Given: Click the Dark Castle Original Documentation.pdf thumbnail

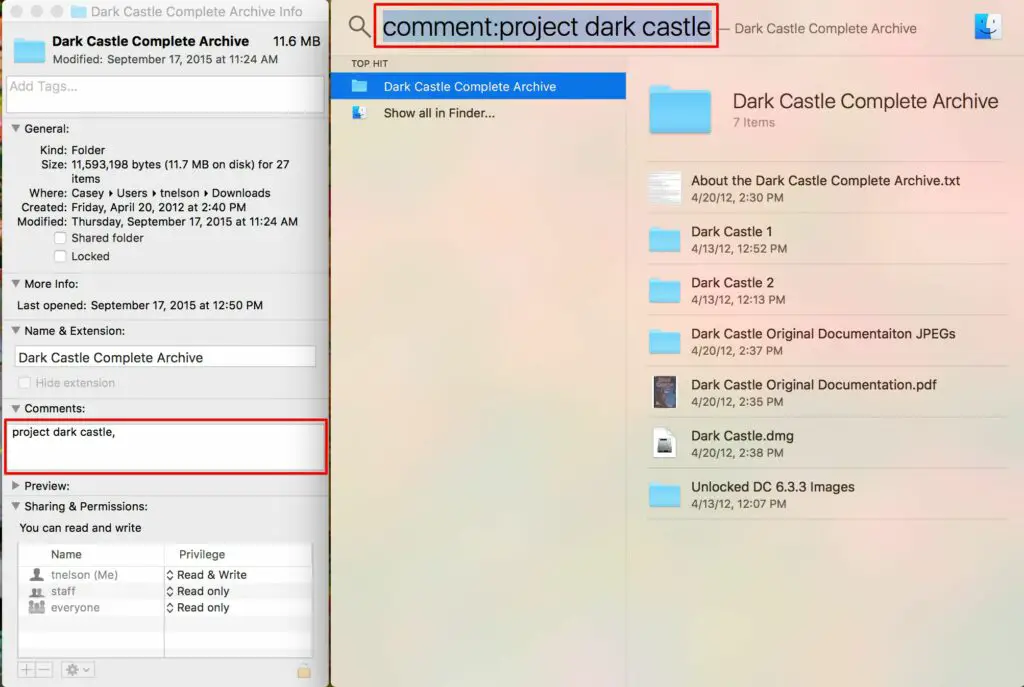Looking at the screenshot, I should 665,392.
